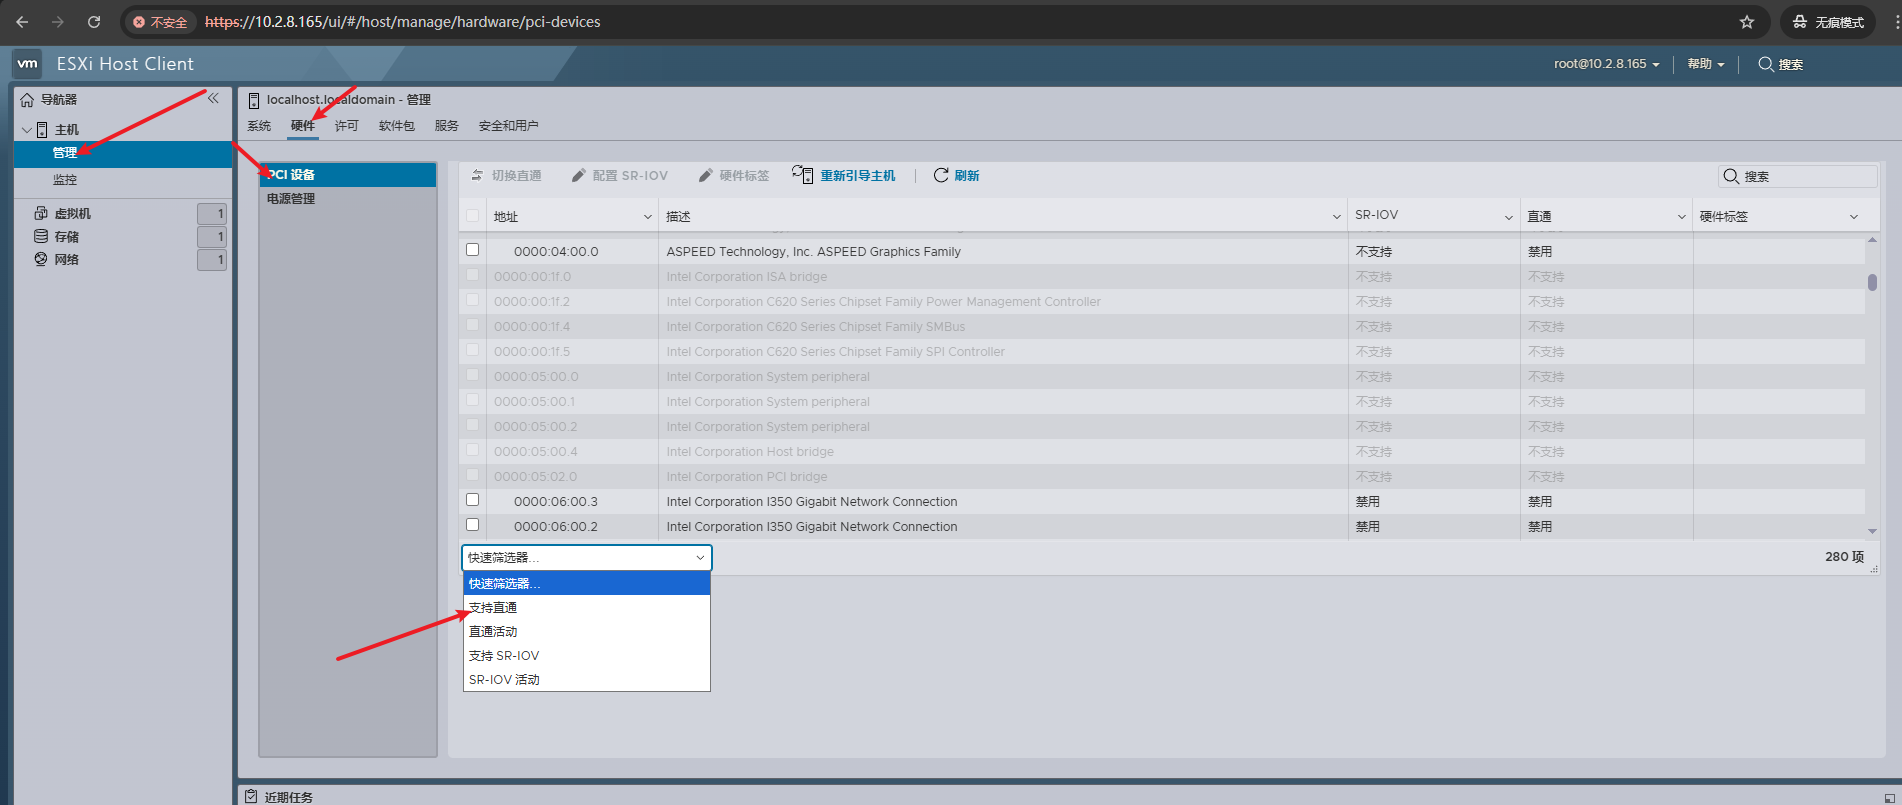This screenshot has height=805, width=1902.
Task: Click the header search magnifier icon
Action: 1766,64
